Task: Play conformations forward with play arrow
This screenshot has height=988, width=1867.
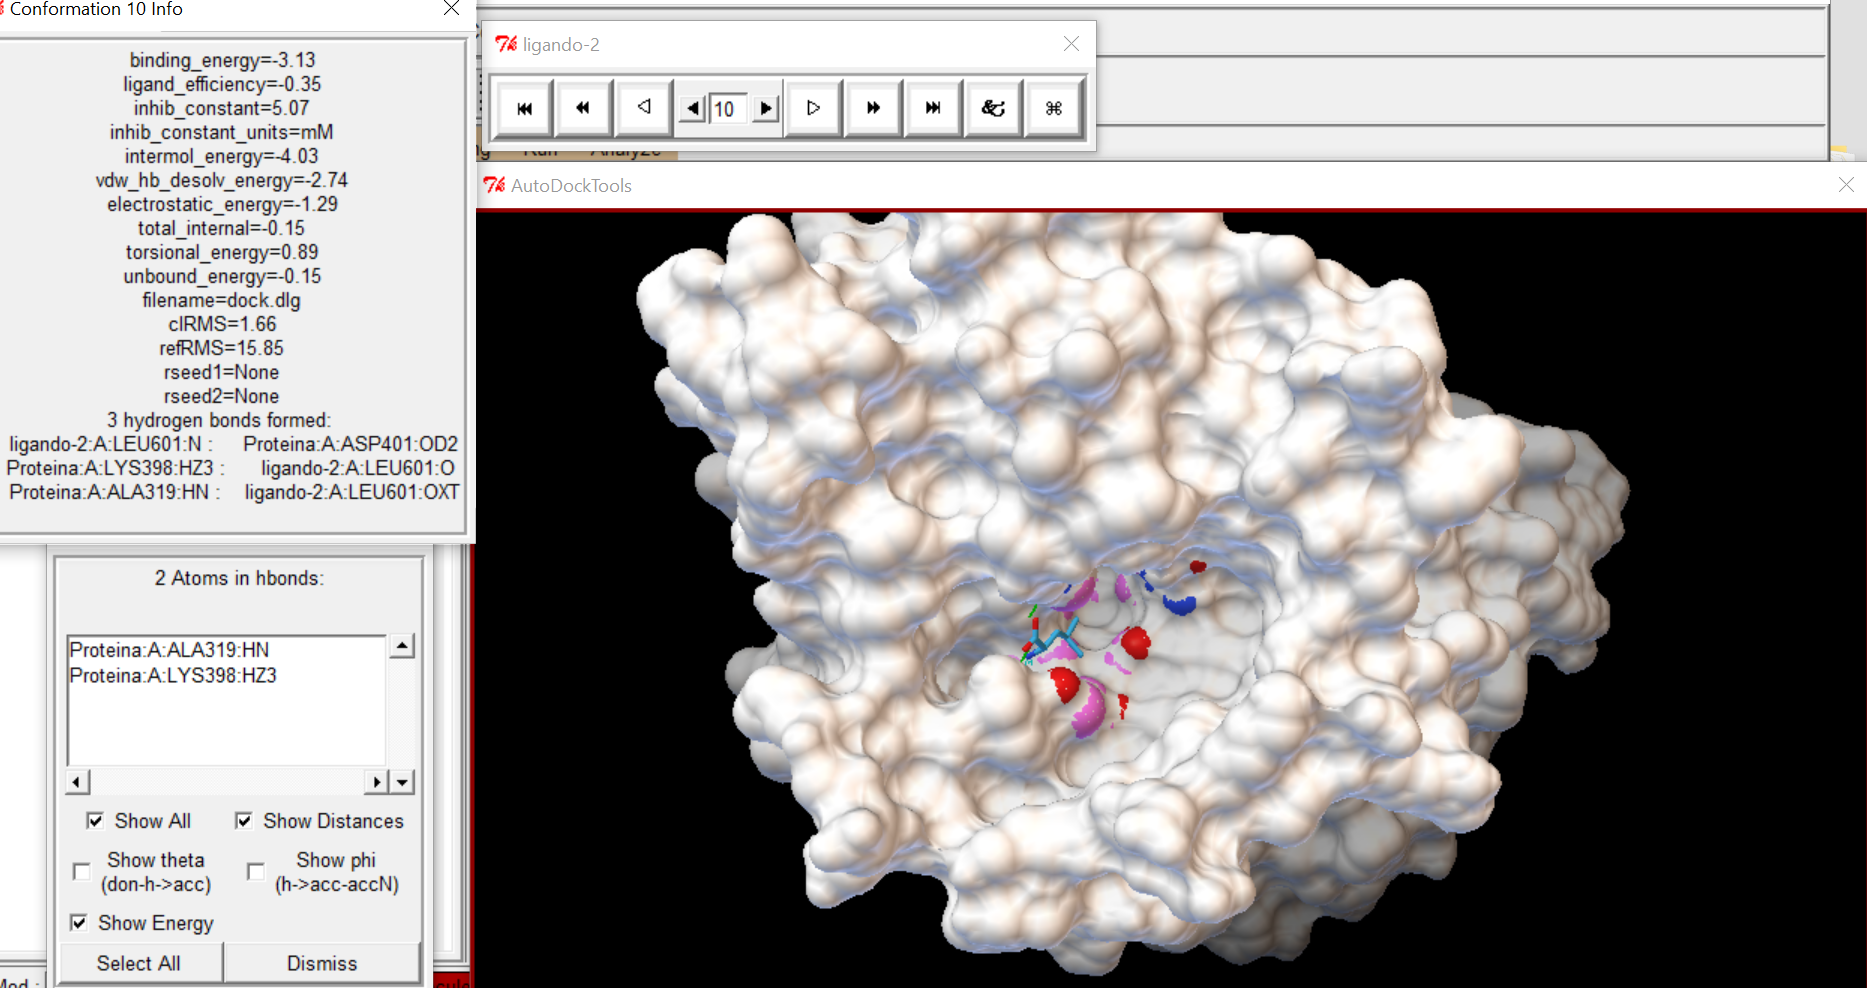Action: [x=813, y=108]
